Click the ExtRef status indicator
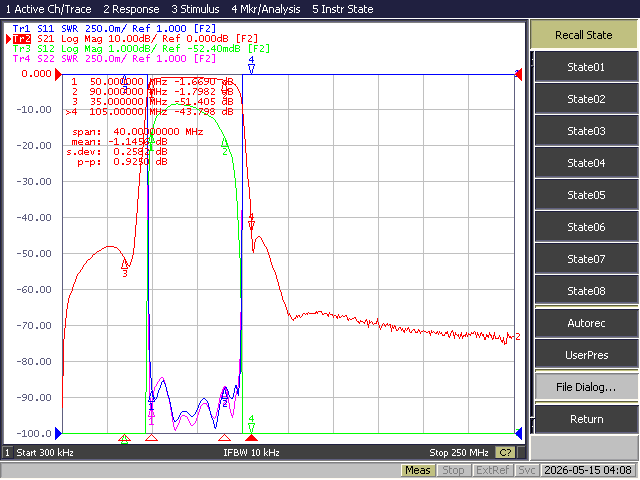Viewport: 640px width, 480px height. point(492,471)
